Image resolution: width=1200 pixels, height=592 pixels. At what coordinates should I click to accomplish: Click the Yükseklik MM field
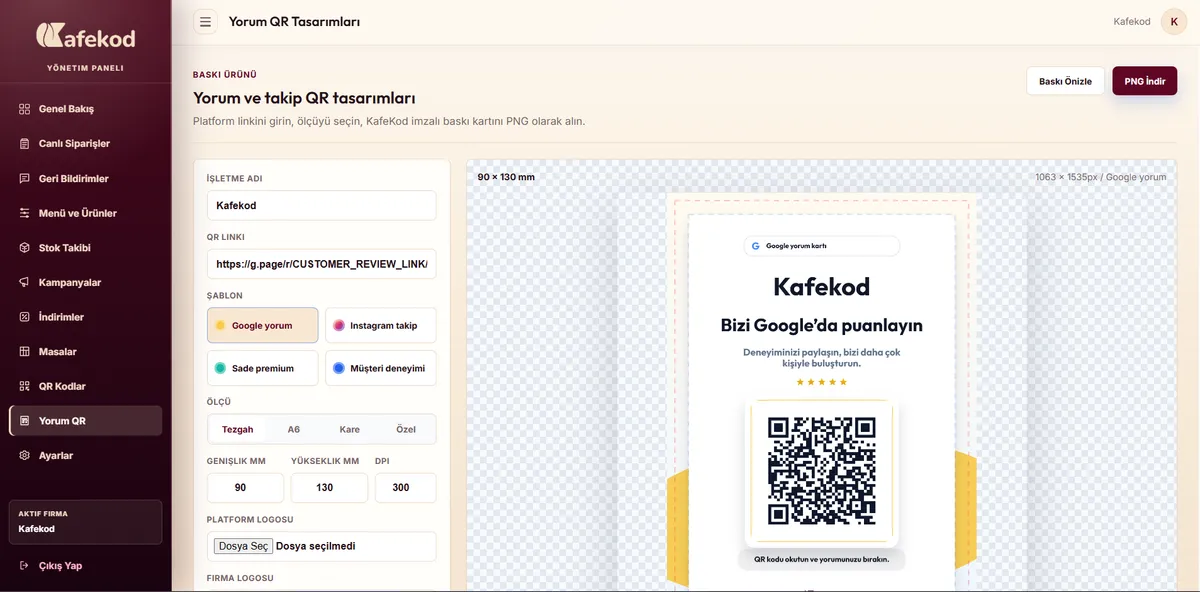(x=329, y=488)
